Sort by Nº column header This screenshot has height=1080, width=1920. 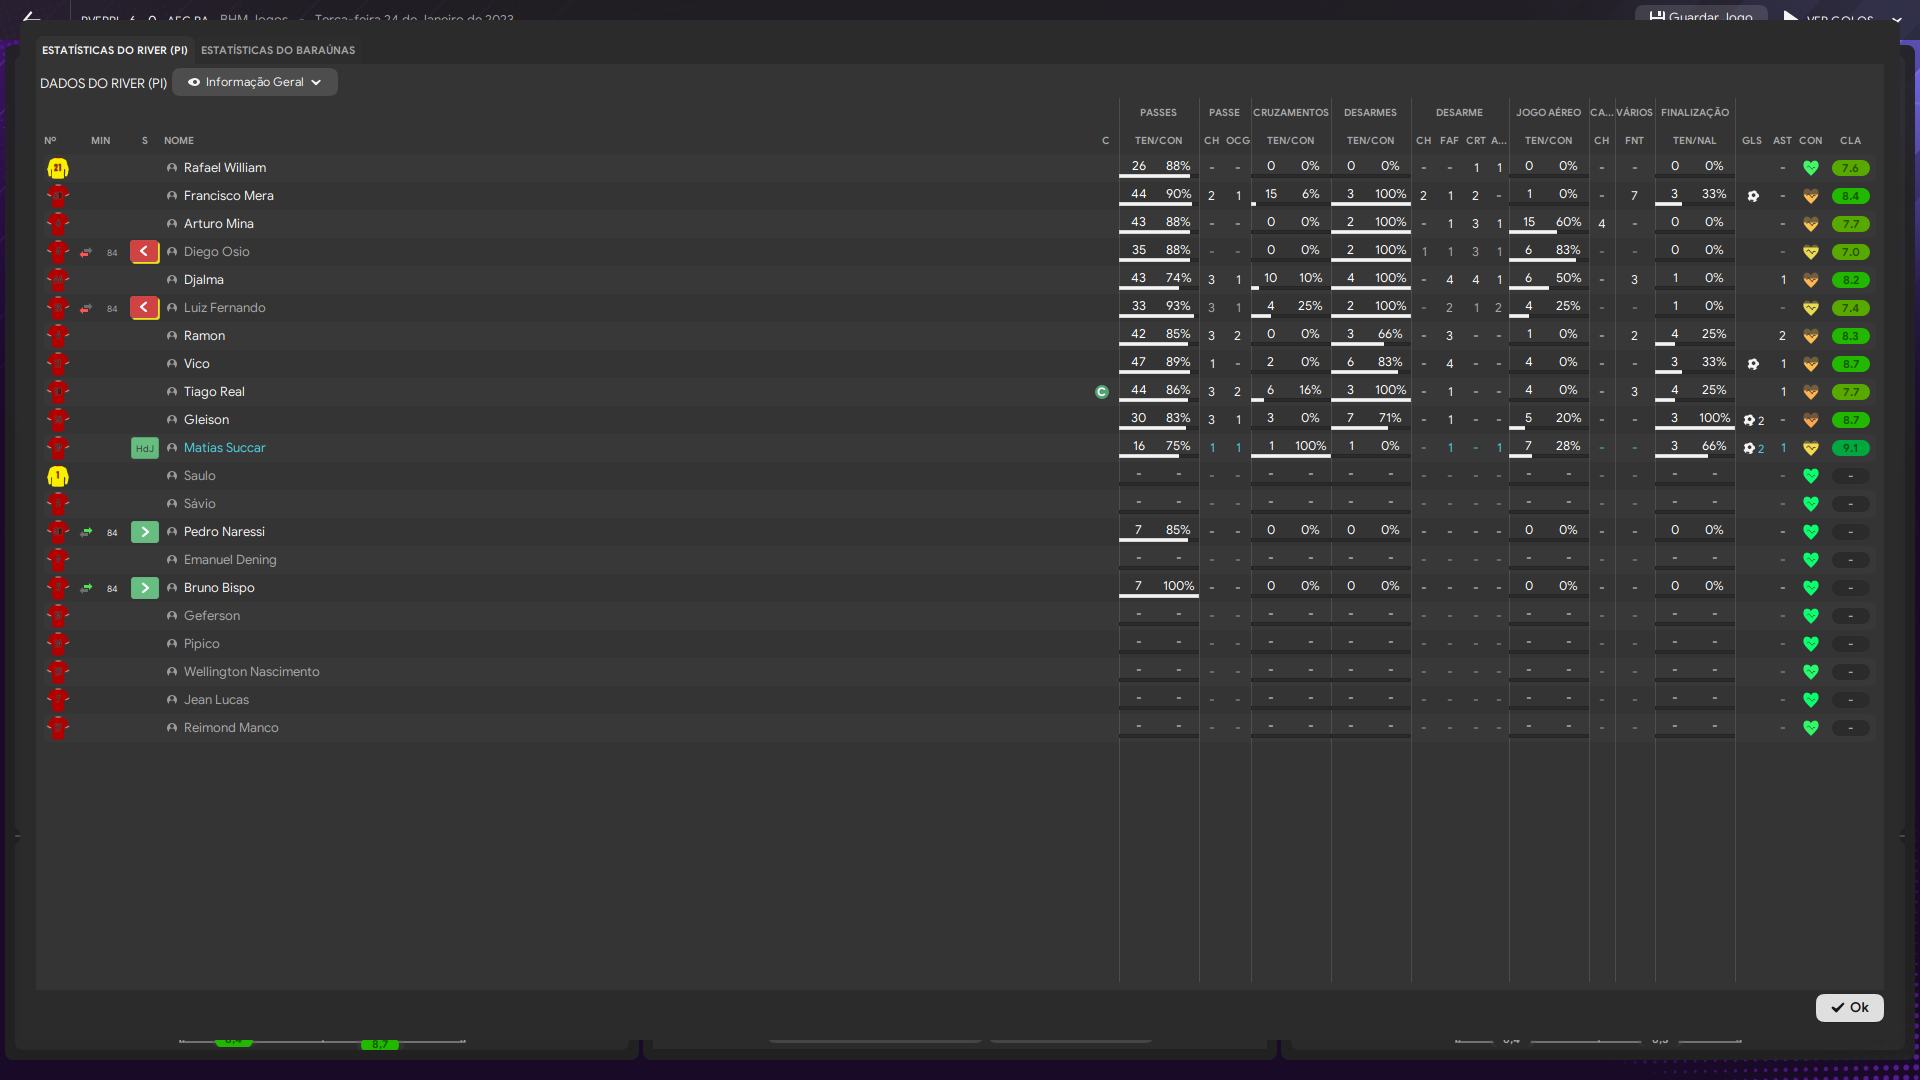pos(50,141)
